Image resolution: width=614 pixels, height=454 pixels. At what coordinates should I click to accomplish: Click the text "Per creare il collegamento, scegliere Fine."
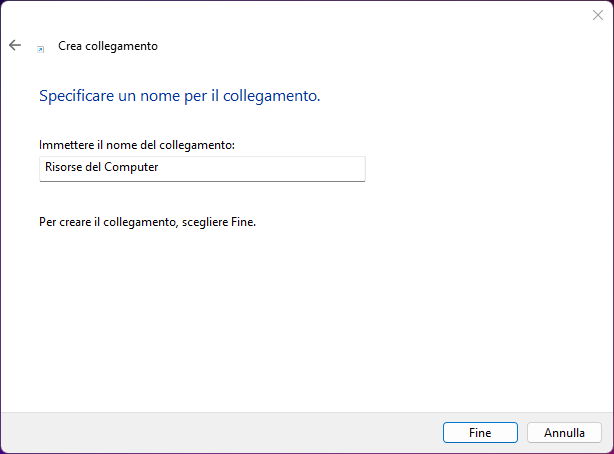pos(147,222)
